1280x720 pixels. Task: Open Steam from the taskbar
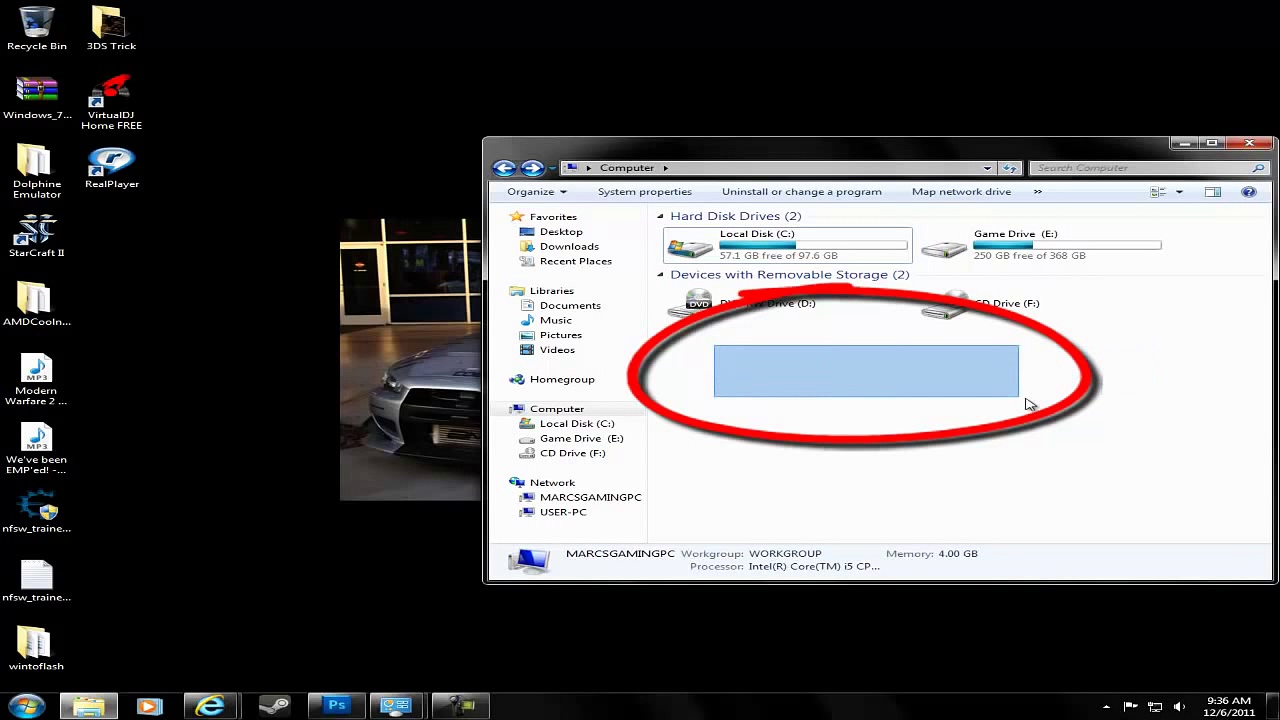coord(273,706)
